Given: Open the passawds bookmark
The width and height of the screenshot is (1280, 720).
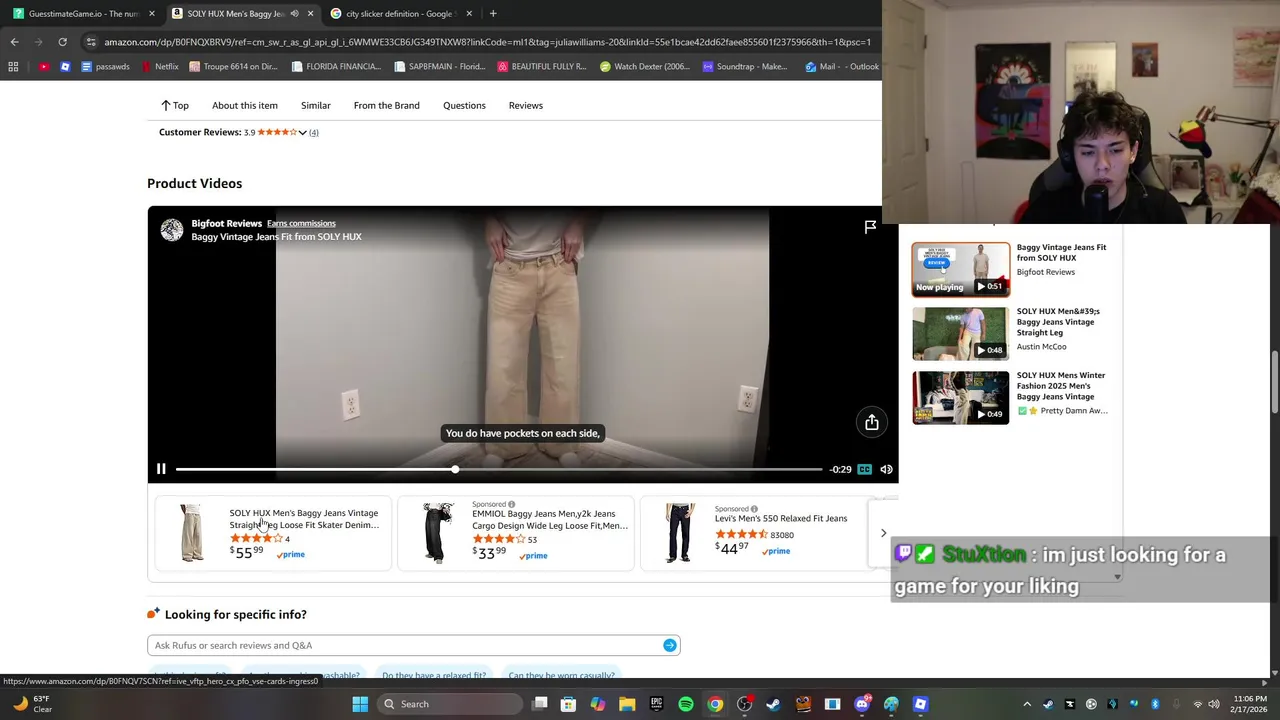Looking at the screenshot, I should [105, 67].
